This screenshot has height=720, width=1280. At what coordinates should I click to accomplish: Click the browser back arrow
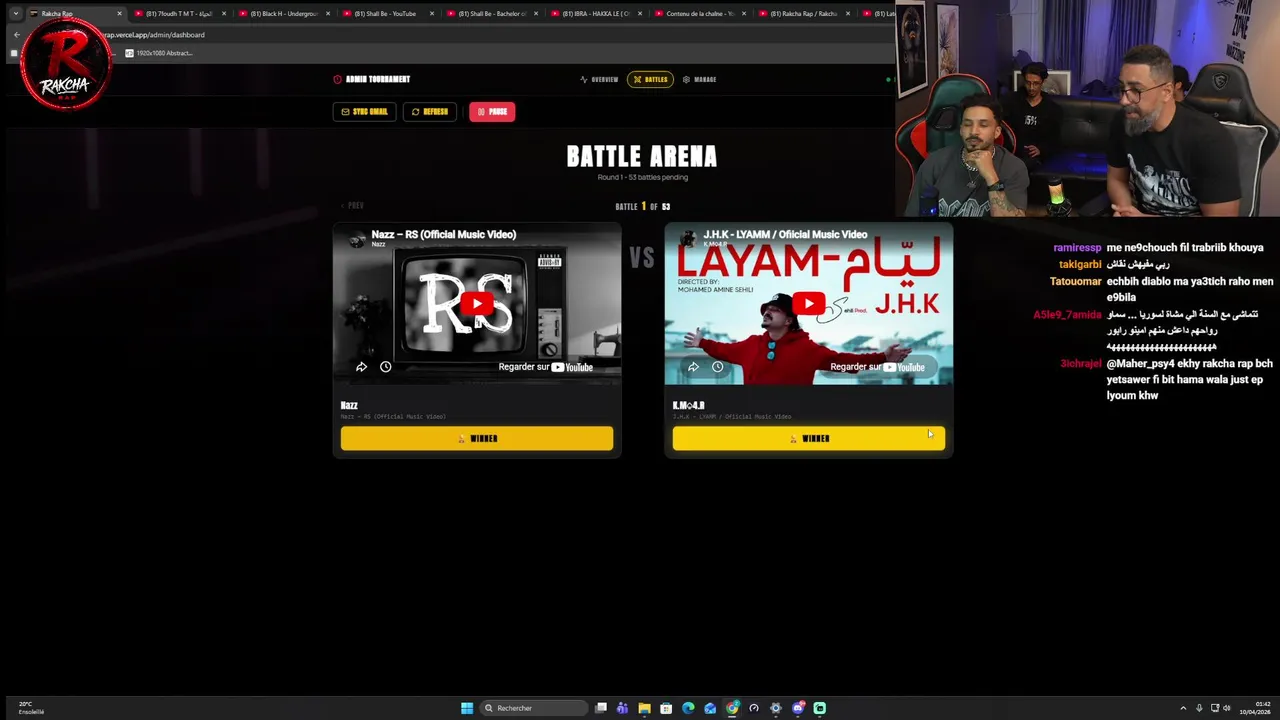point(16,35)
